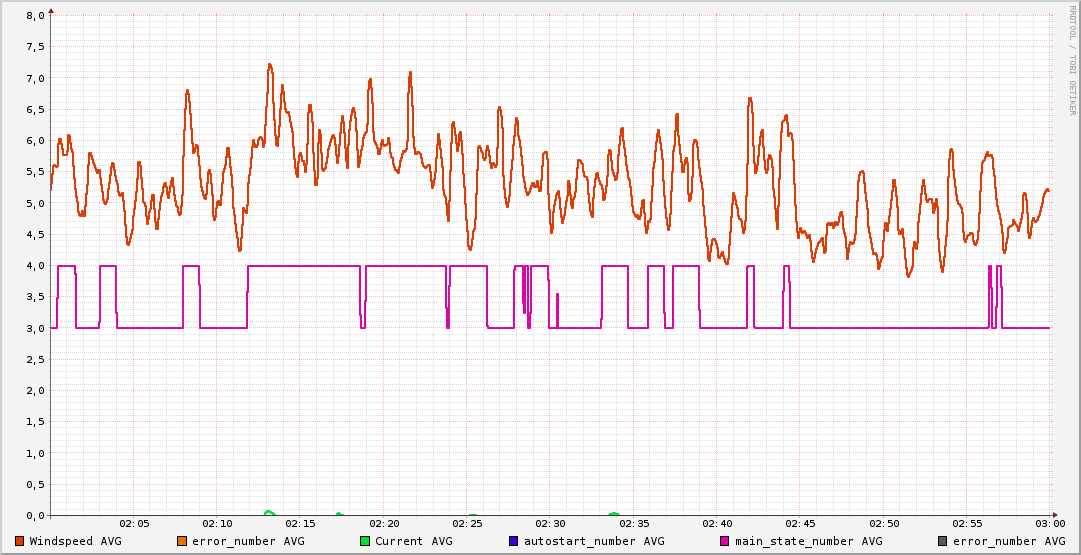The image size is (1081, 555).
Task: Click the red Windspeed AVG legend swatch
Action: 20,541
